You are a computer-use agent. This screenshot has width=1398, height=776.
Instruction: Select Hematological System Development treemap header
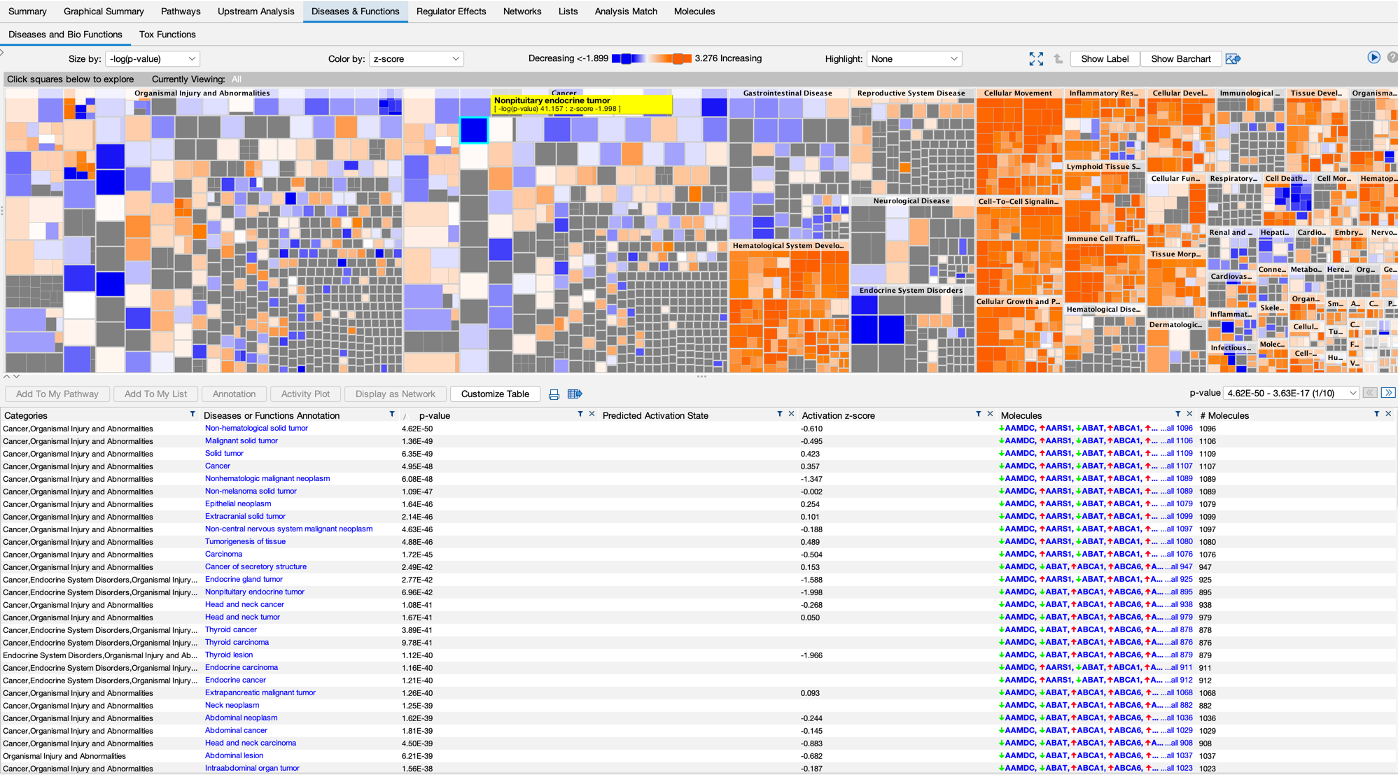click(x=789, y=245)
